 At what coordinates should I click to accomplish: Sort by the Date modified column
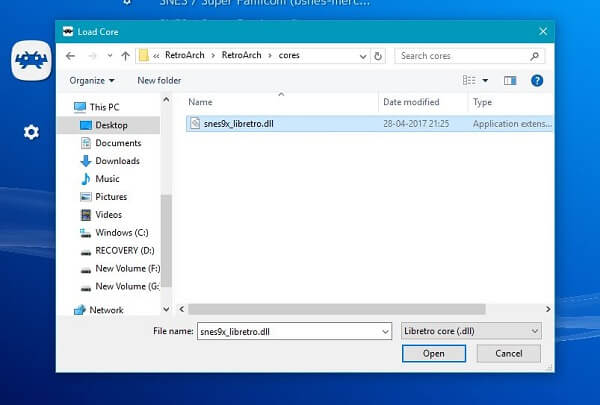point(411,102)
